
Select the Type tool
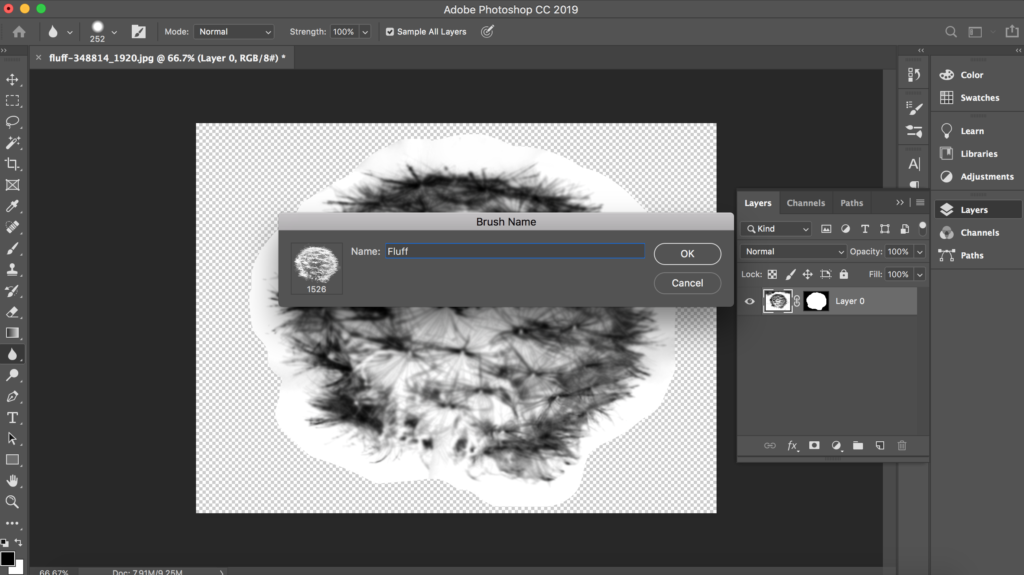point(12,418)
